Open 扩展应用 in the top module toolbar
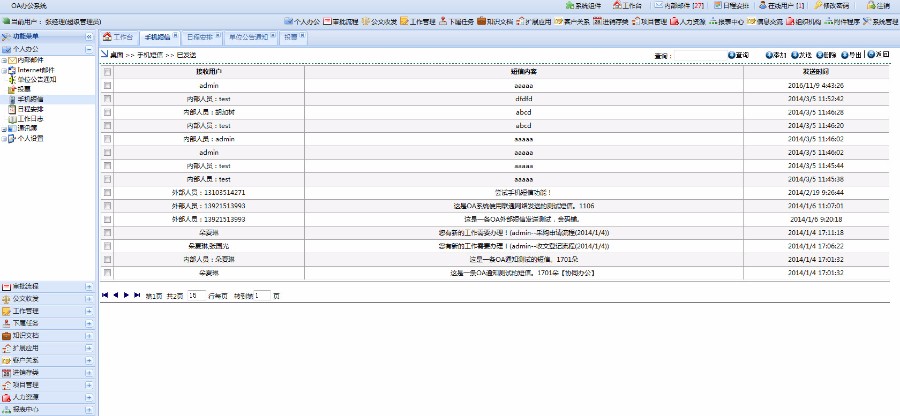 534,21
